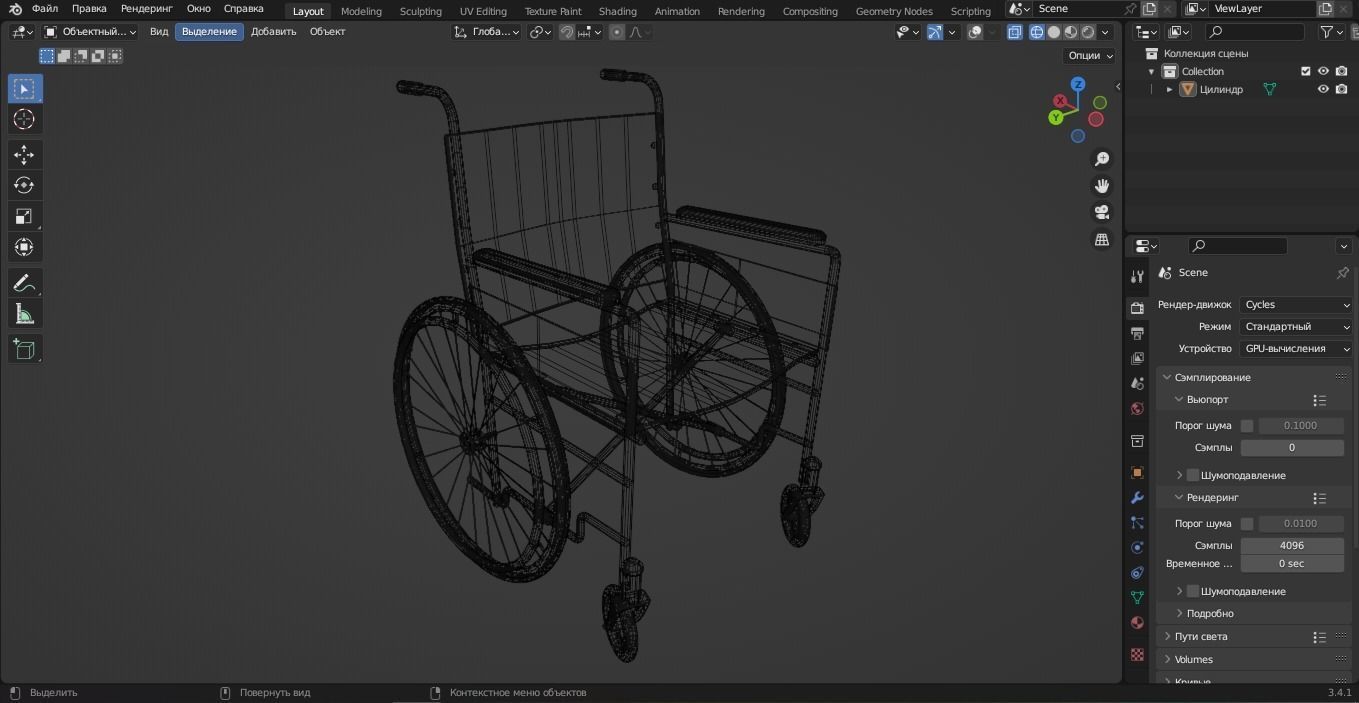Click the Blender logo menu icon
Viewport: 1359px width, 703px height.
tap(16, 9)
